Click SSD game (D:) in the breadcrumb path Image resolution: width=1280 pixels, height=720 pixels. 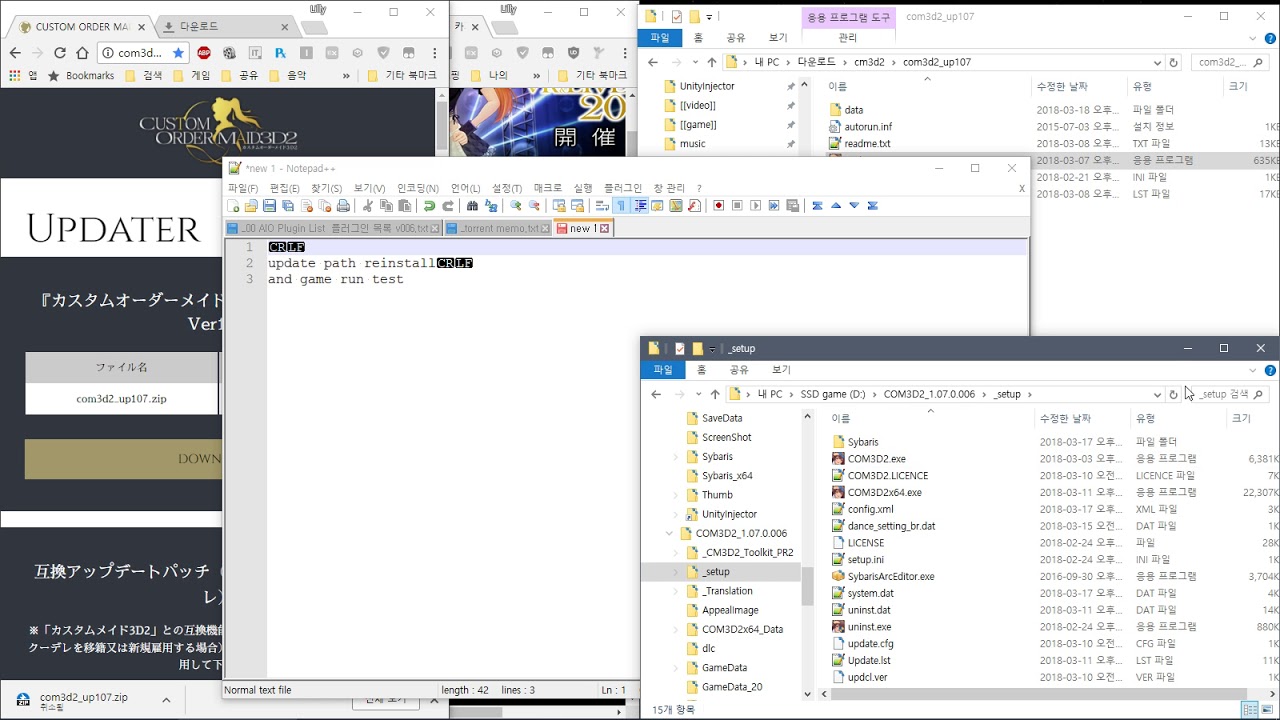[x=833, y=394]
